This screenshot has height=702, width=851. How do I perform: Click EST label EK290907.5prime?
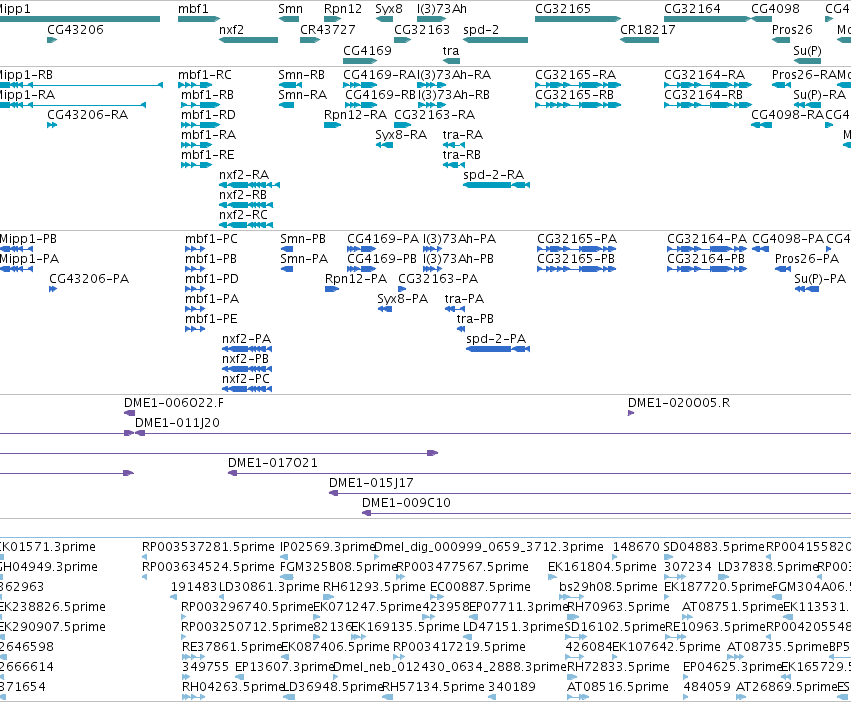[x=53, y=627]
